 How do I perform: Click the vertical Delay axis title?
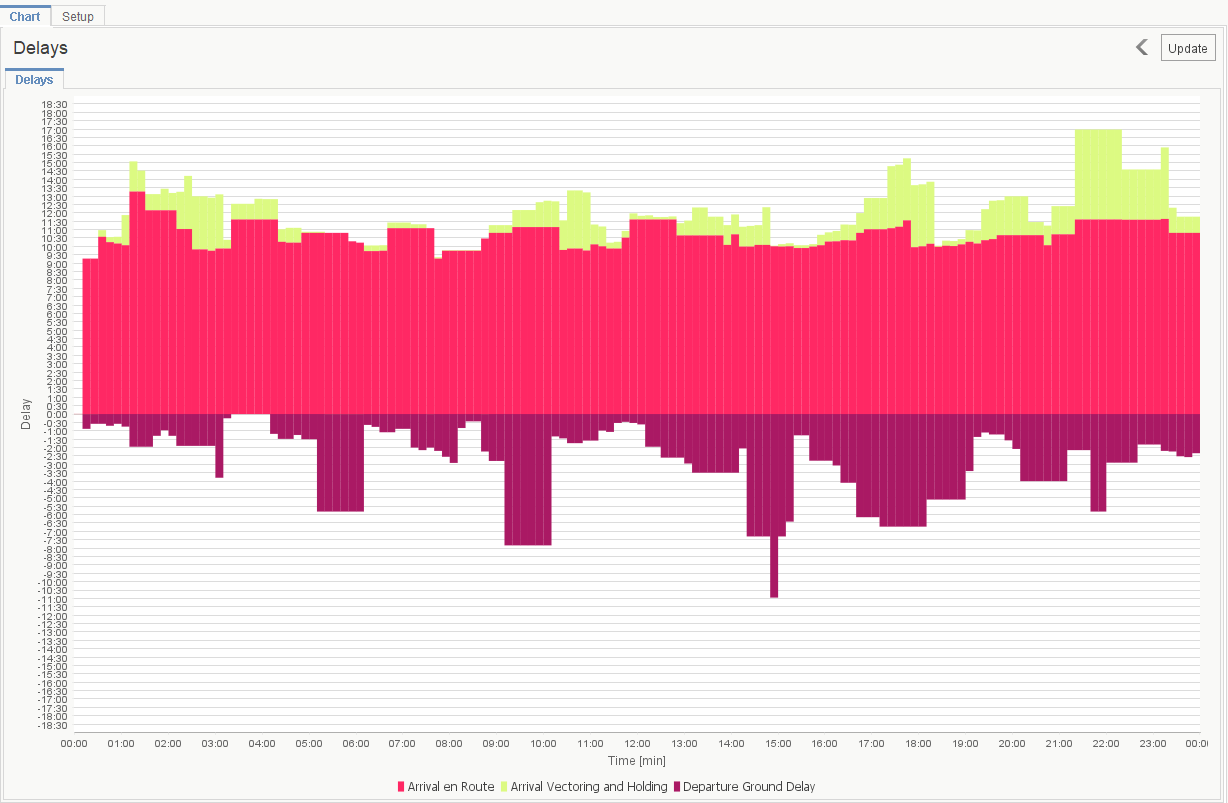coord(26,414)
